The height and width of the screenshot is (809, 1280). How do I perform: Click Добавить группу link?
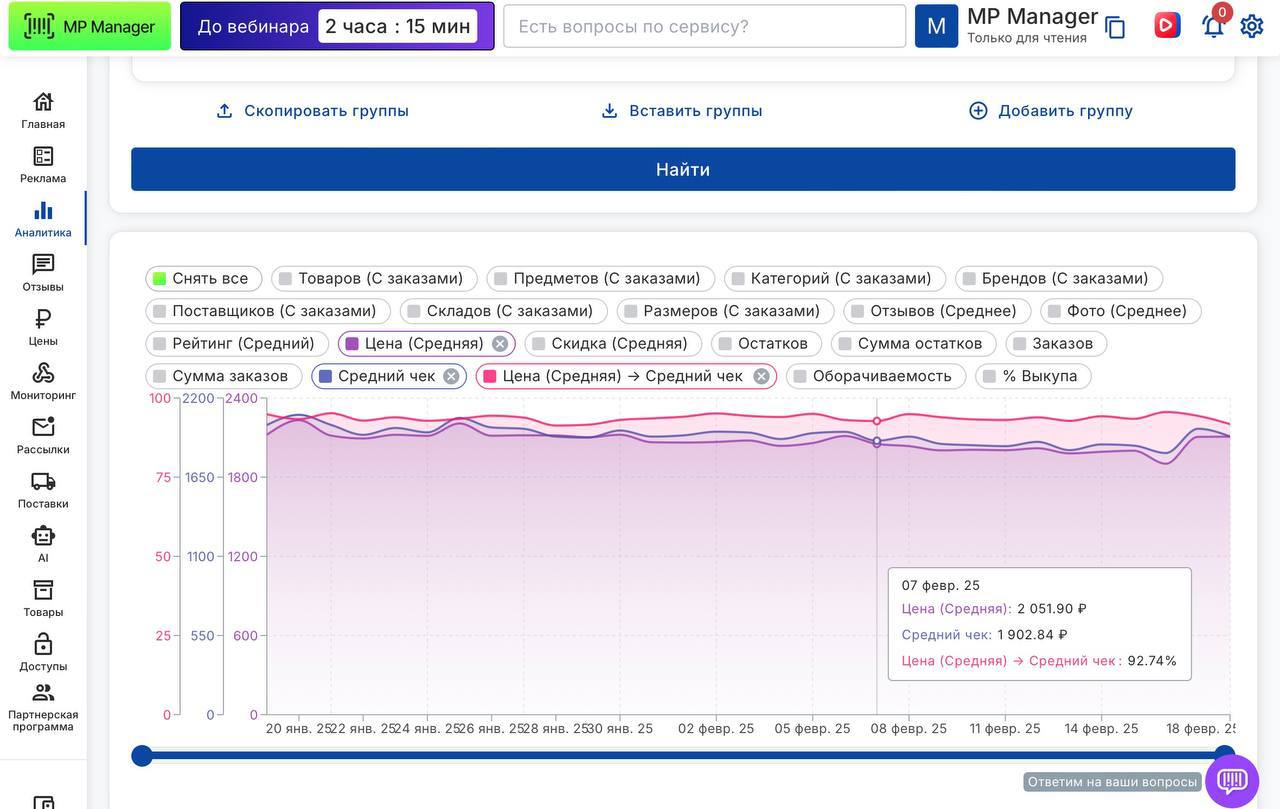click(x=1051, y=111)
